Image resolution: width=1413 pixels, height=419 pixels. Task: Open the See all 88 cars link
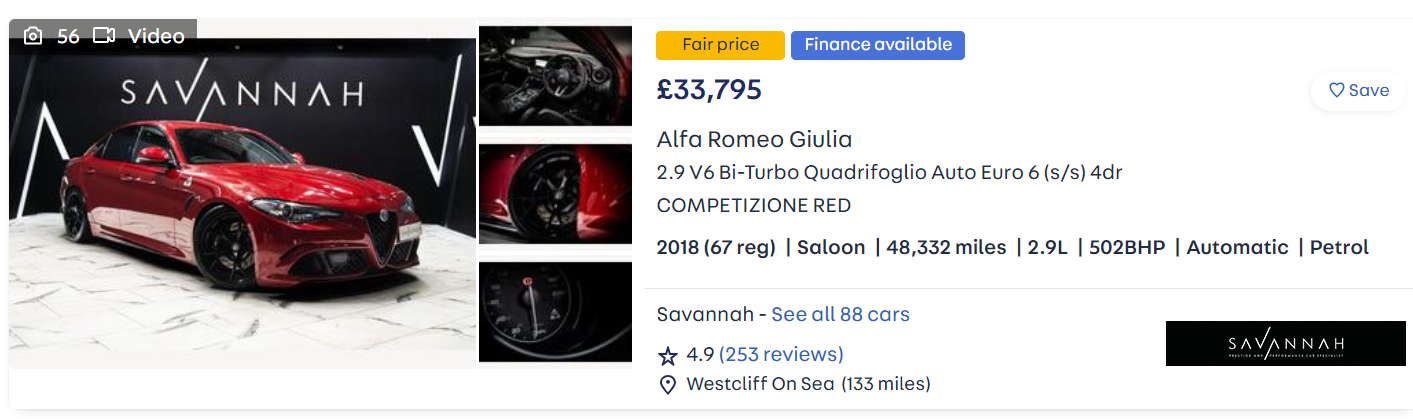(x=840, y=314)
